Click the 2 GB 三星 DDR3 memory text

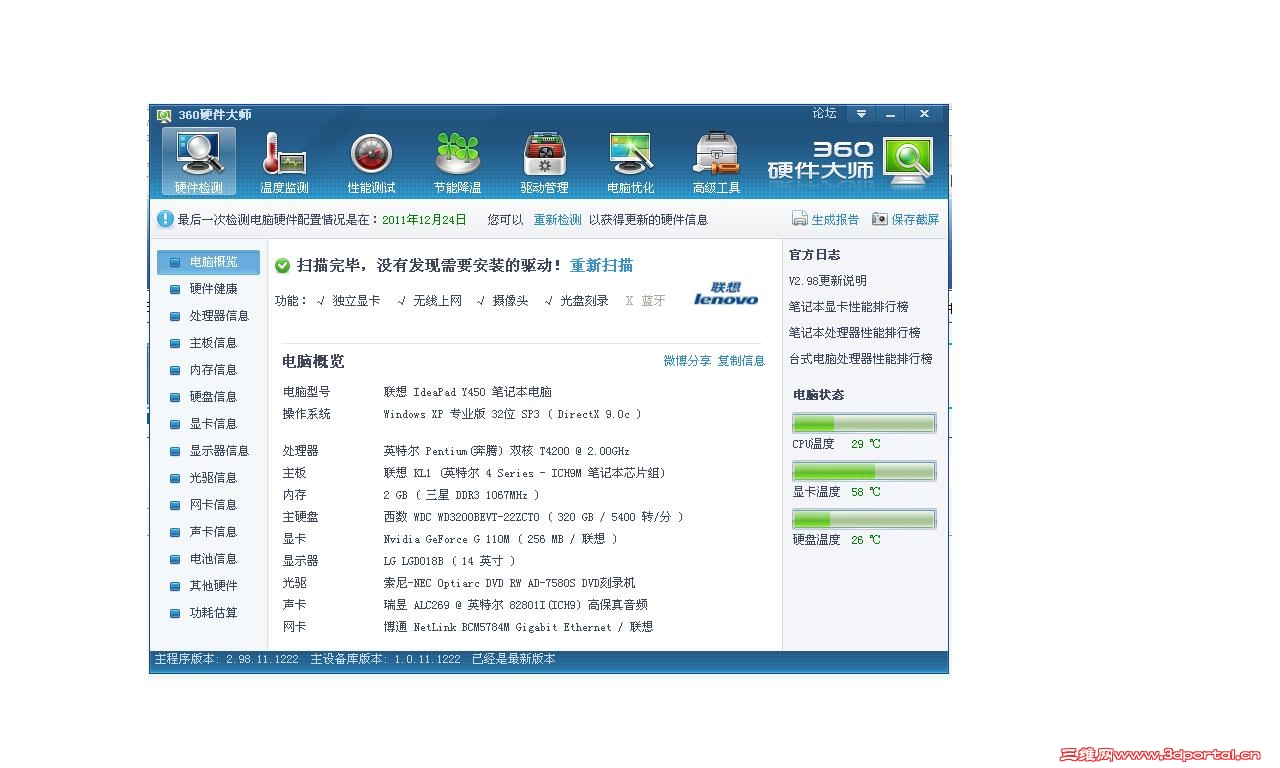461,495
